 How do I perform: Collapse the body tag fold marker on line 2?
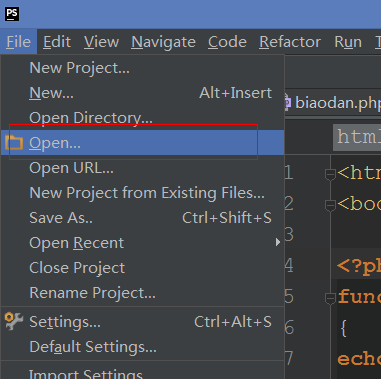[x=330, y=205]
